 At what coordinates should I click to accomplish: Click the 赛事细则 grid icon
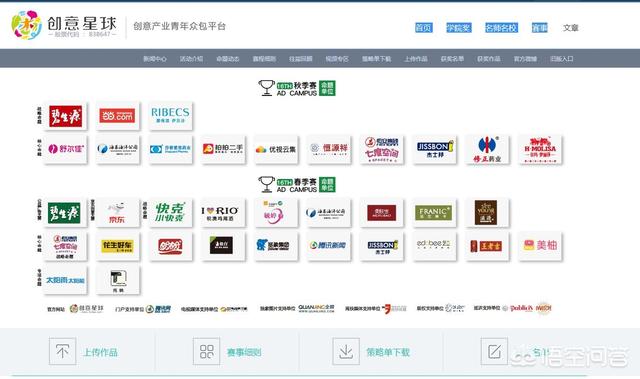click(207, 351)
